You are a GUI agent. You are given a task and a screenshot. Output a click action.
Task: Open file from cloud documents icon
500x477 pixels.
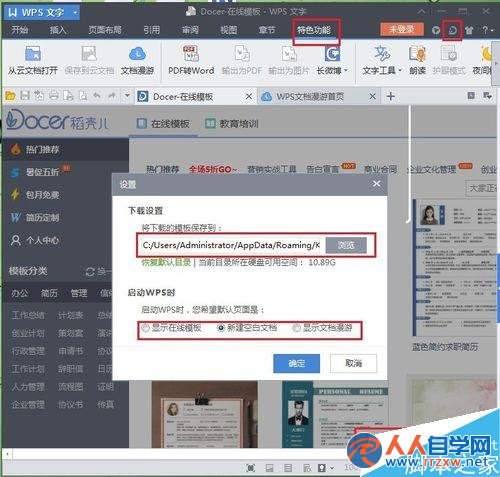click(33, 54)
